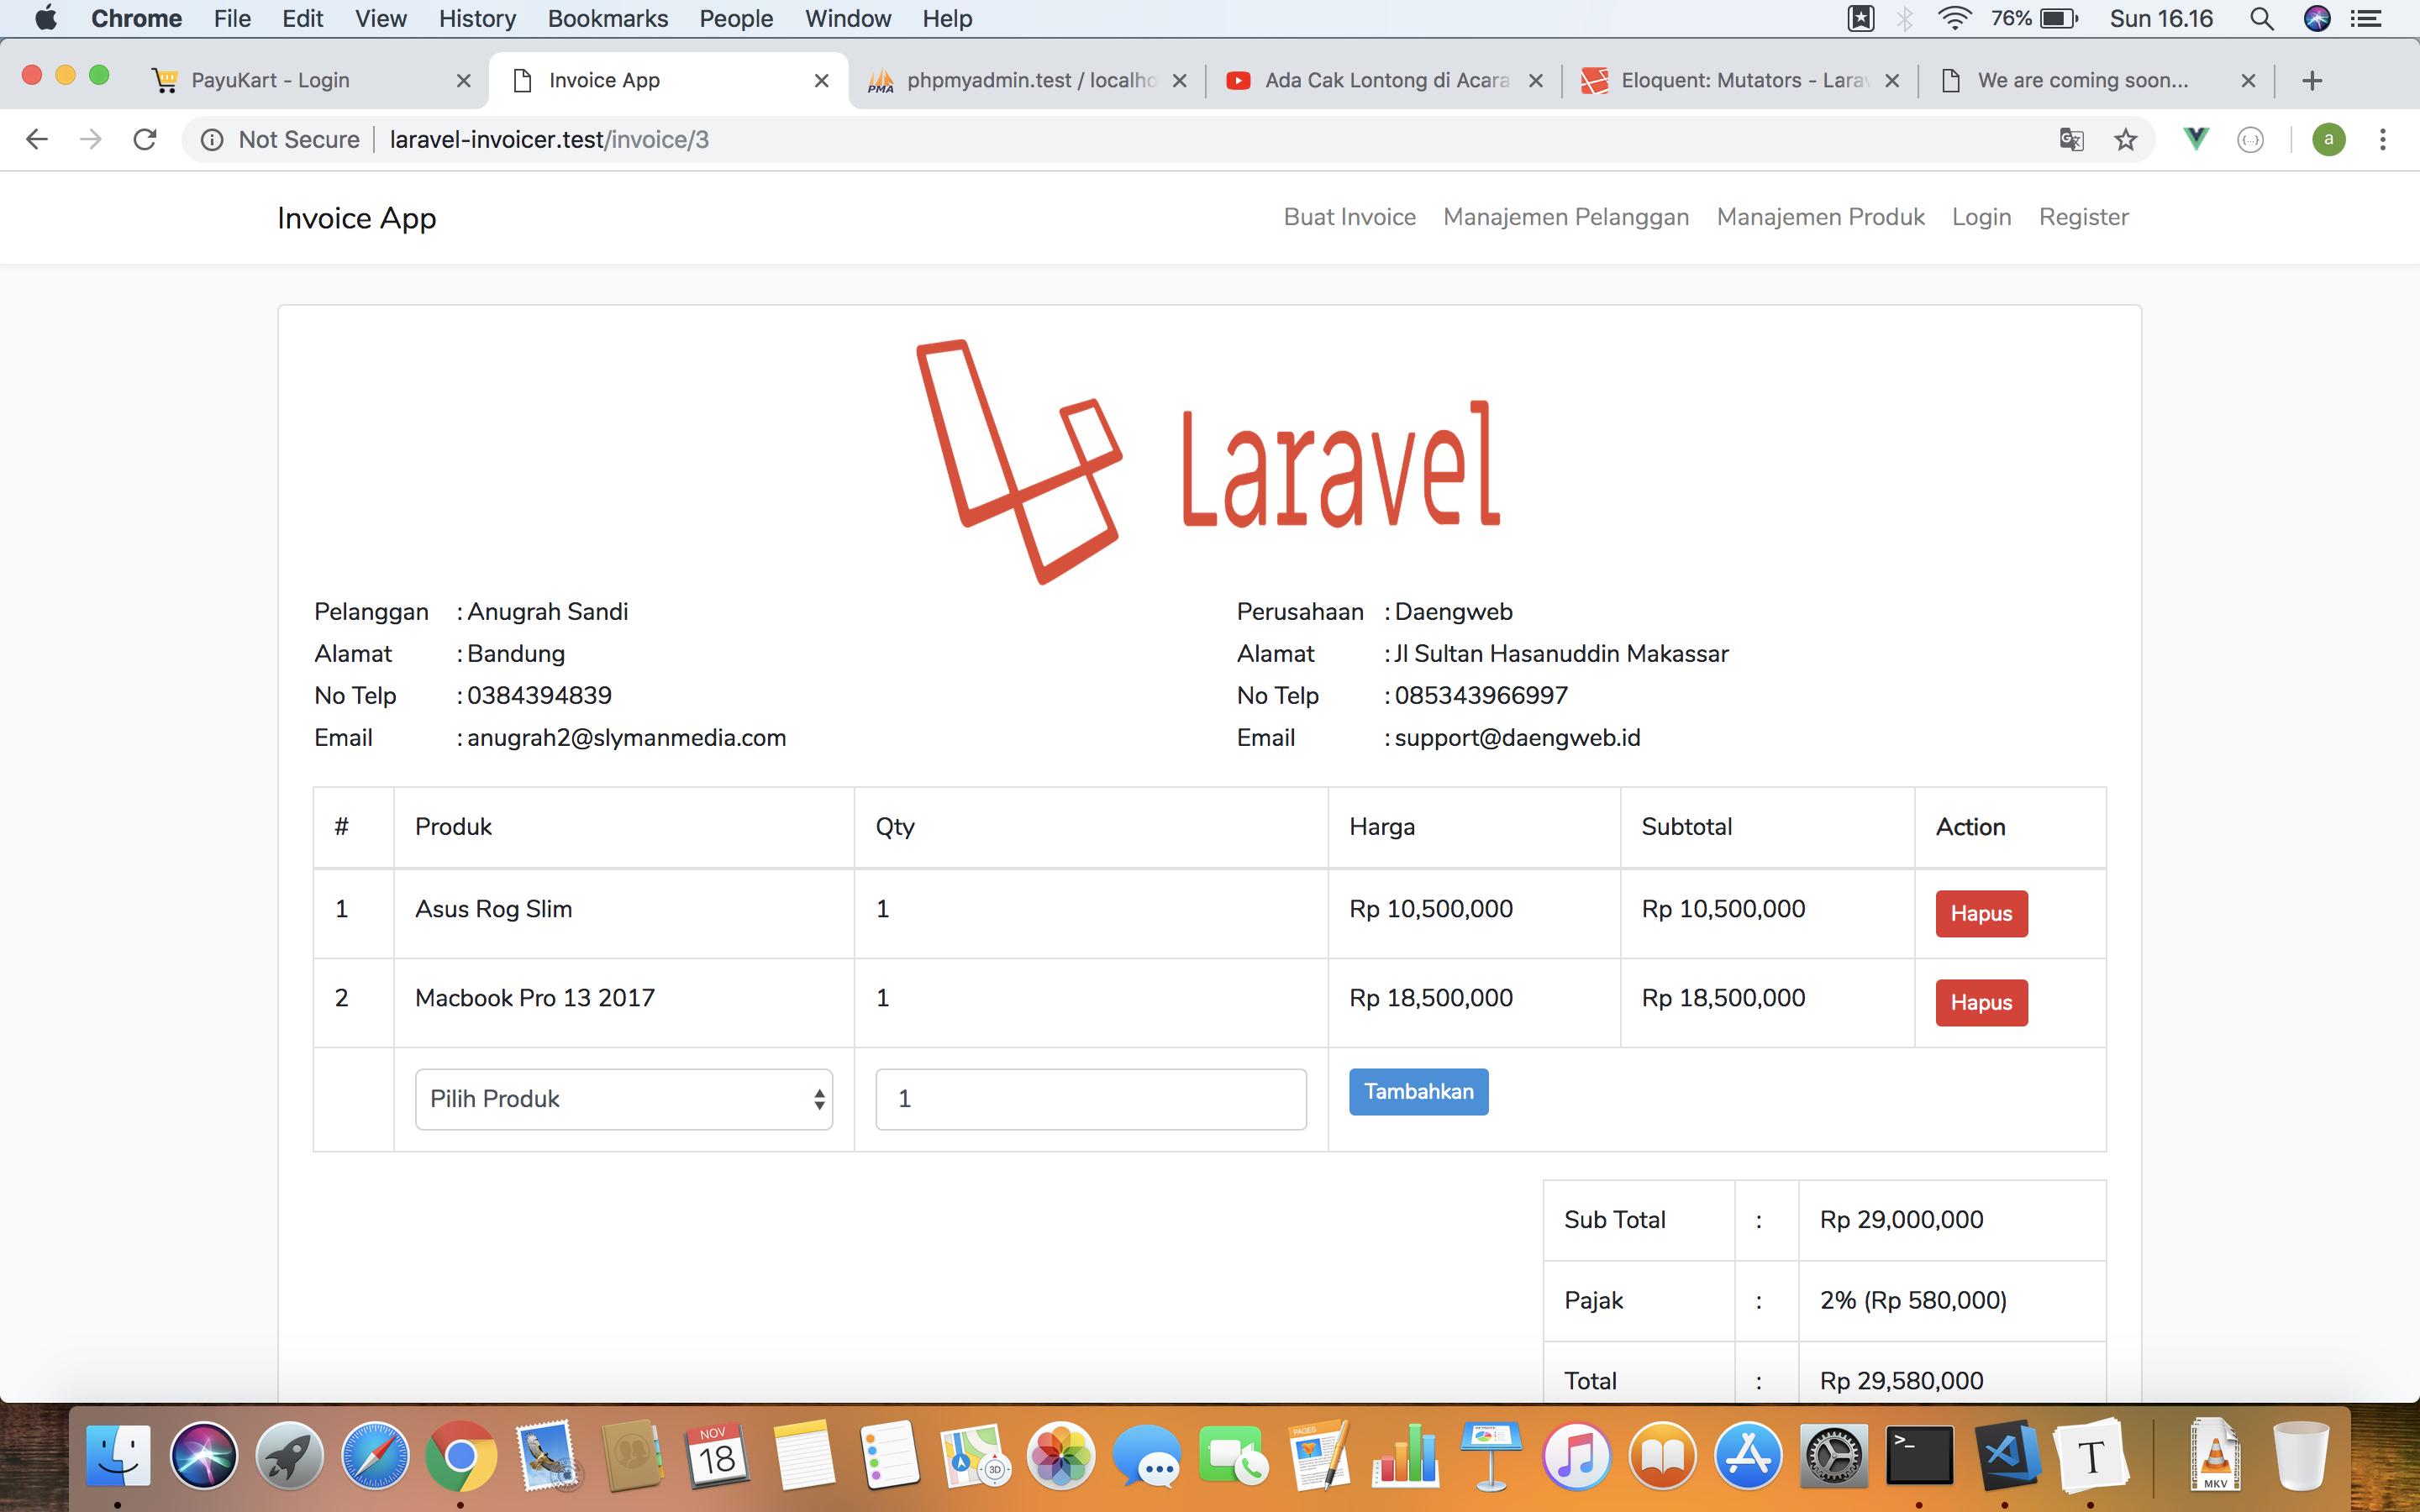Screen dimensions: 2420x1512
Task: Open the Calendar app in dock
Action: coord(717,1455)
